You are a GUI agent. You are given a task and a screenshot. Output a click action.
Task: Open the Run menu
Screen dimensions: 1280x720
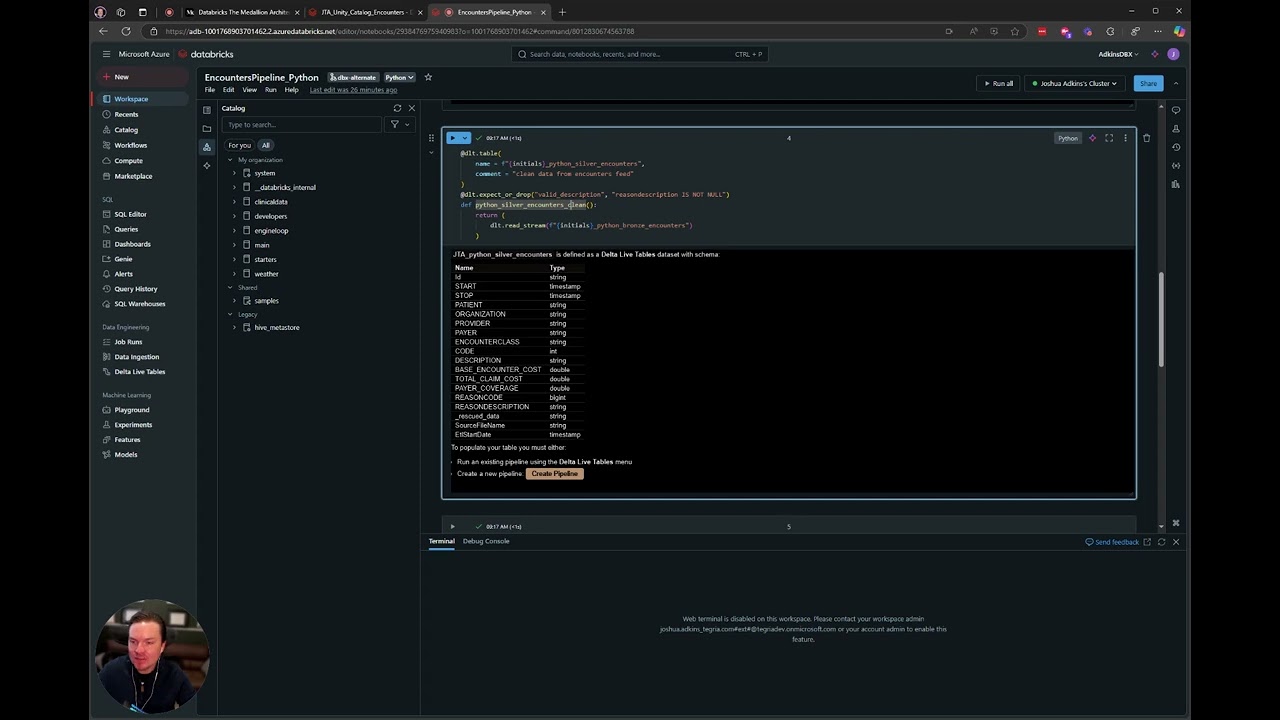click(270, 90)
